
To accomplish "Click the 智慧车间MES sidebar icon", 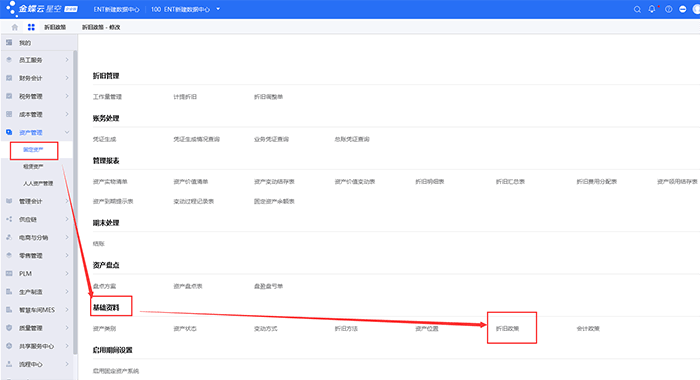I will coord(9,309).
